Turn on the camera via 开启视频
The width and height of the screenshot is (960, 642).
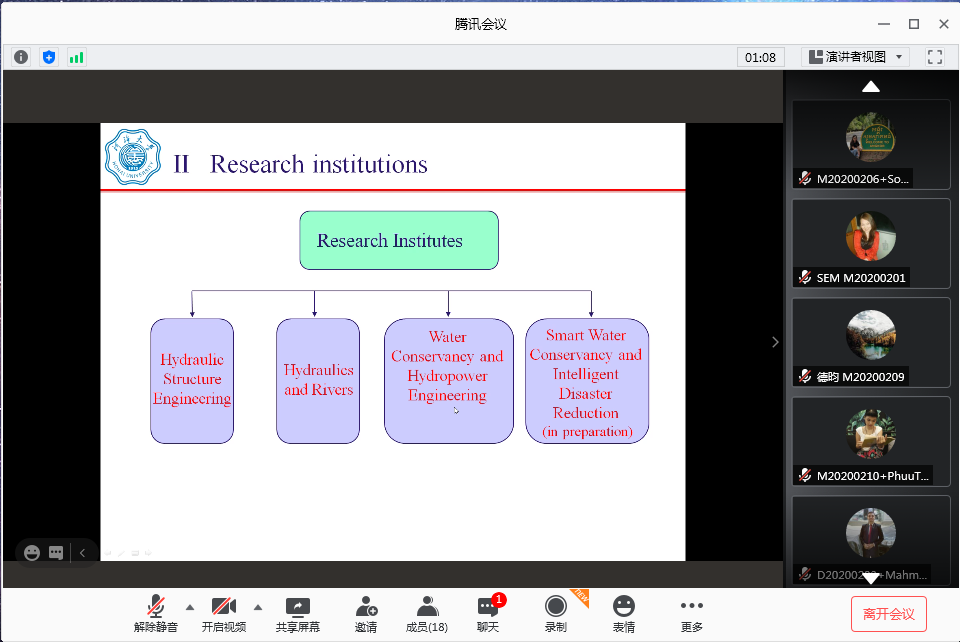(224, 613)
